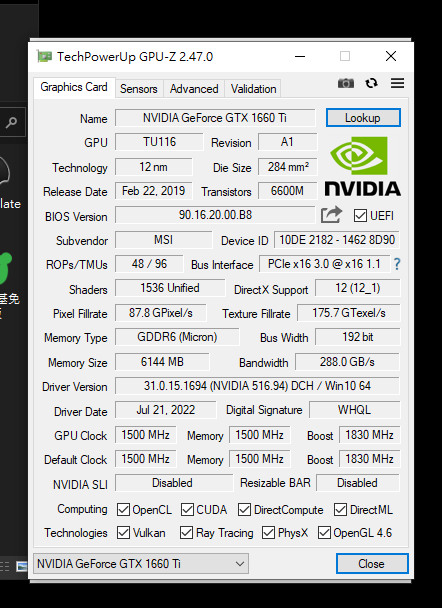Click the search magnifier in background window
This screenshot has height=608, width=442.
coord(11,123)
